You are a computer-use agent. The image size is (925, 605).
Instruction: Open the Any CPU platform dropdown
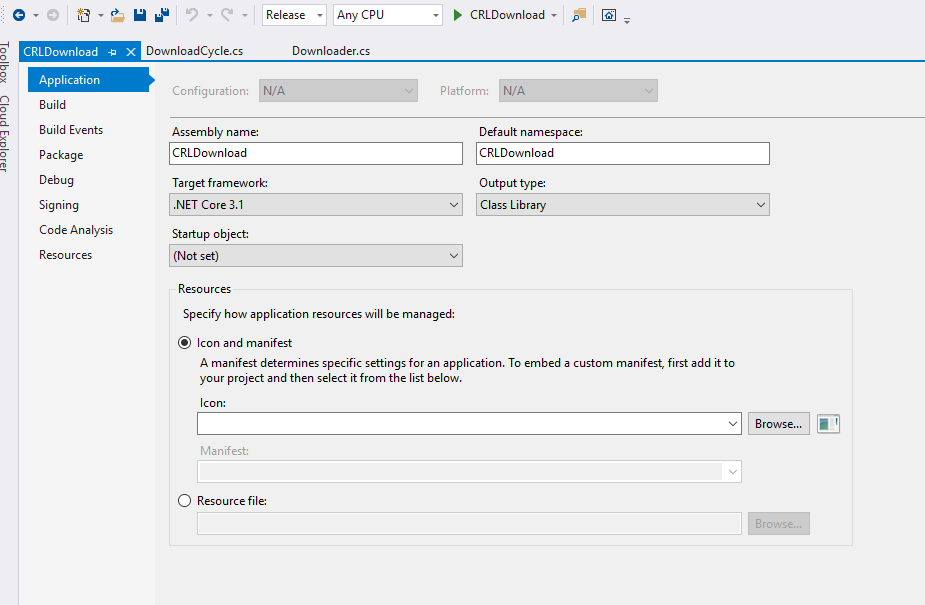point(388,15)
